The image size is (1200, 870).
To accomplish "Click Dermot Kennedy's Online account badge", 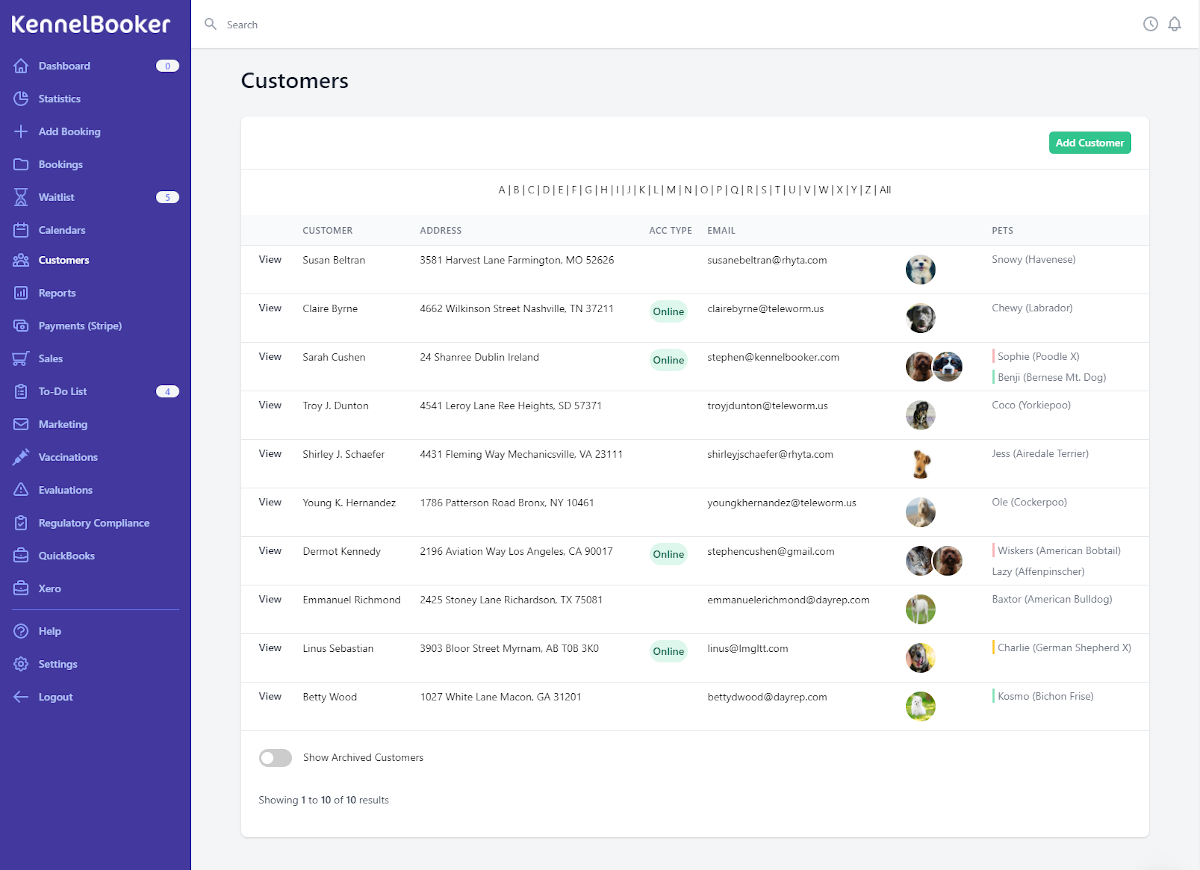I will pos(668,554).
